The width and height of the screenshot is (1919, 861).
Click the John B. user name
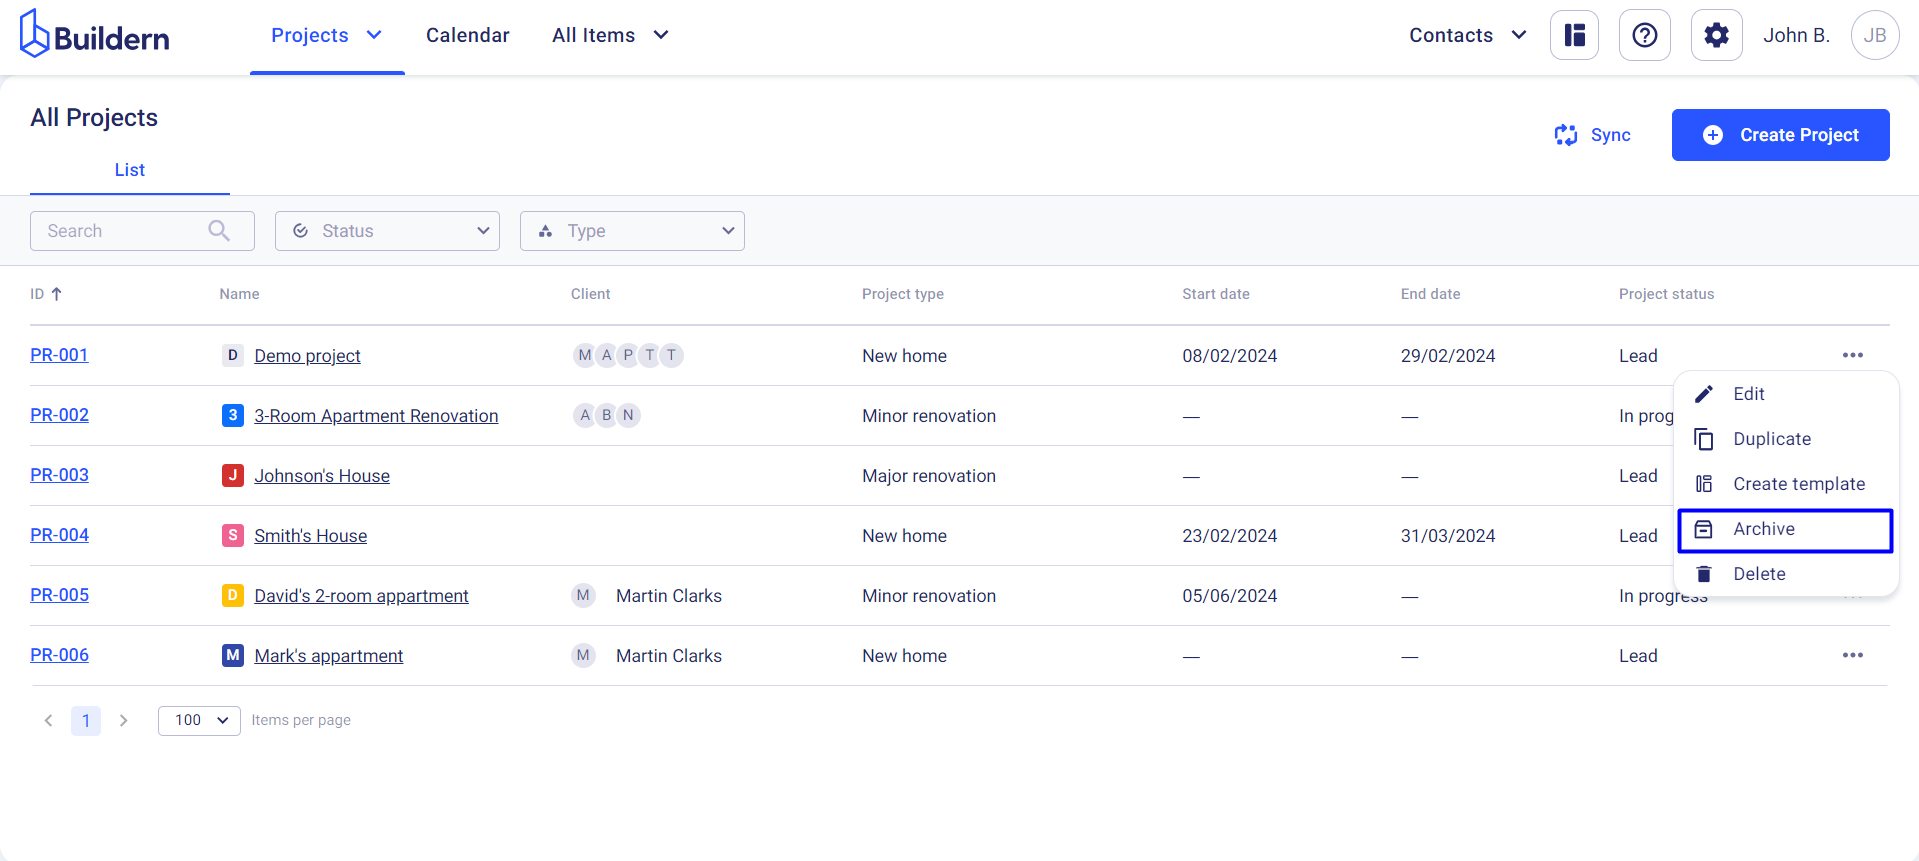click(1796, 35)
